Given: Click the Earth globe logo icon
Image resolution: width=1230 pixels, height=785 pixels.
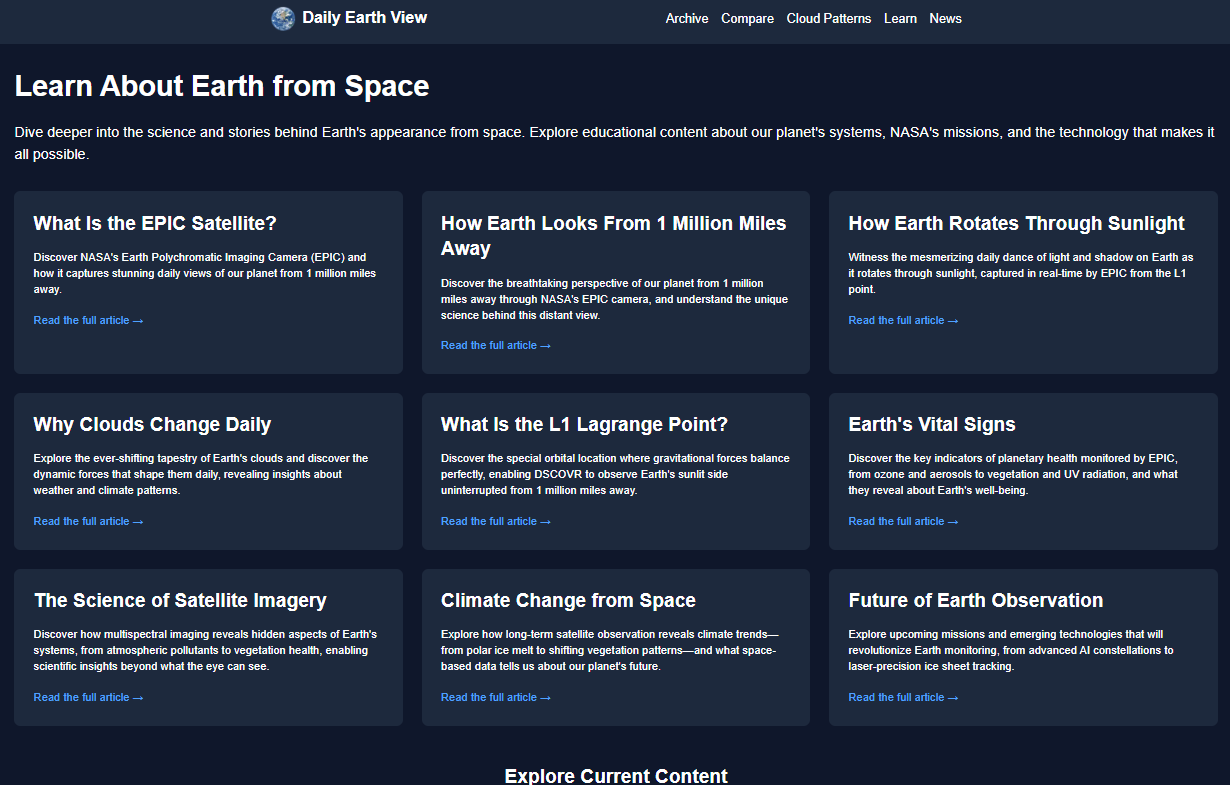Looking at the screenshot, I should (x=283, y=18).
